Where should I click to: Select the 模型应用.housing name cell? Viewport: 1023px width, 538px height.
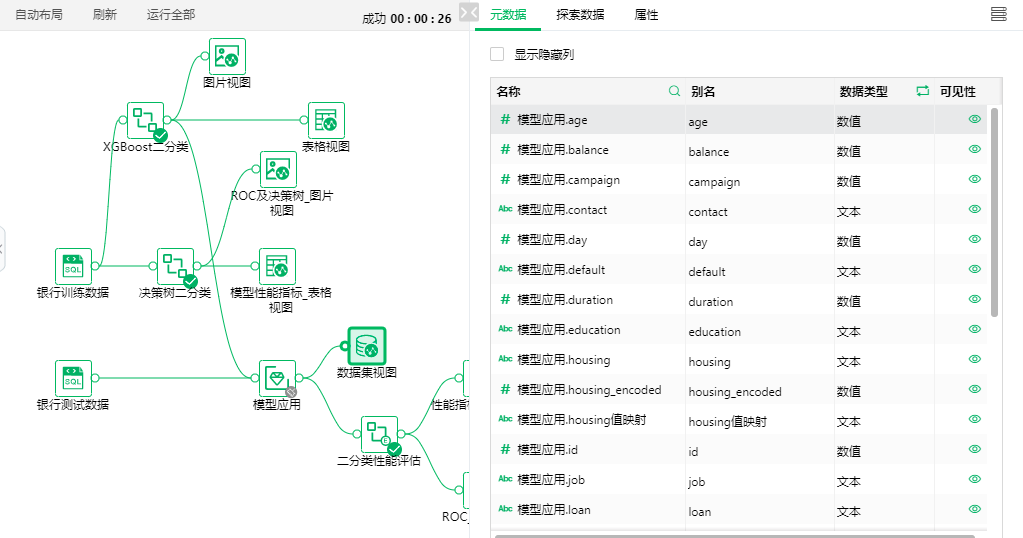(x=588, y=359)
